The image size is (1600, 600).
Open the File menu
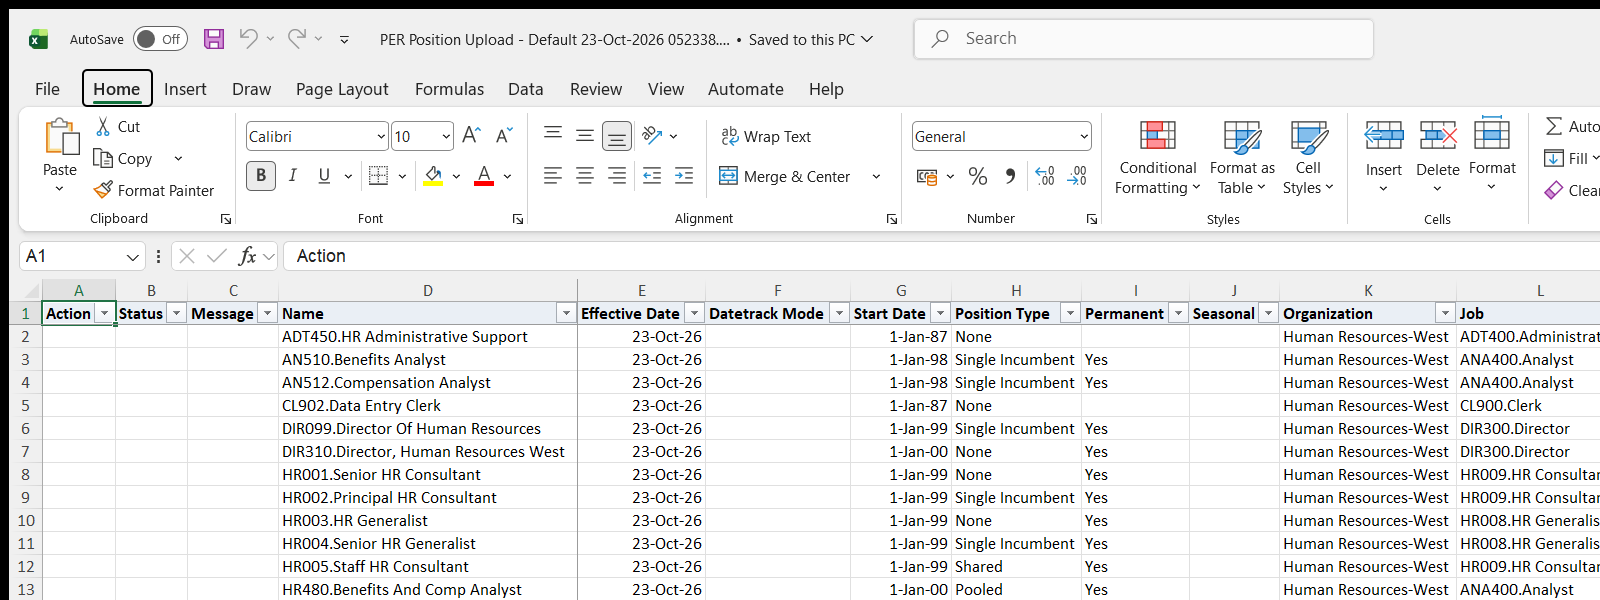point(47,89)
